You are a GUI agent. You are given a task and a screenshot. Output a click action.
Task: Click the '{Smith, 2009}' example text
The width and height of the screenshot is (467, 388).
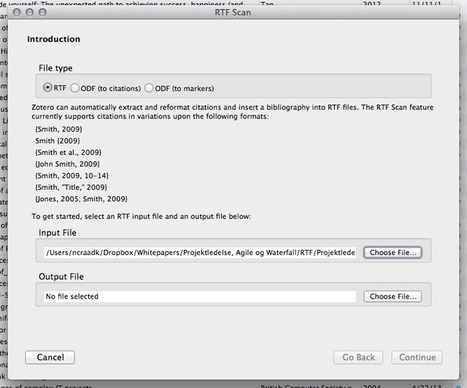click(x=59, y=129)
